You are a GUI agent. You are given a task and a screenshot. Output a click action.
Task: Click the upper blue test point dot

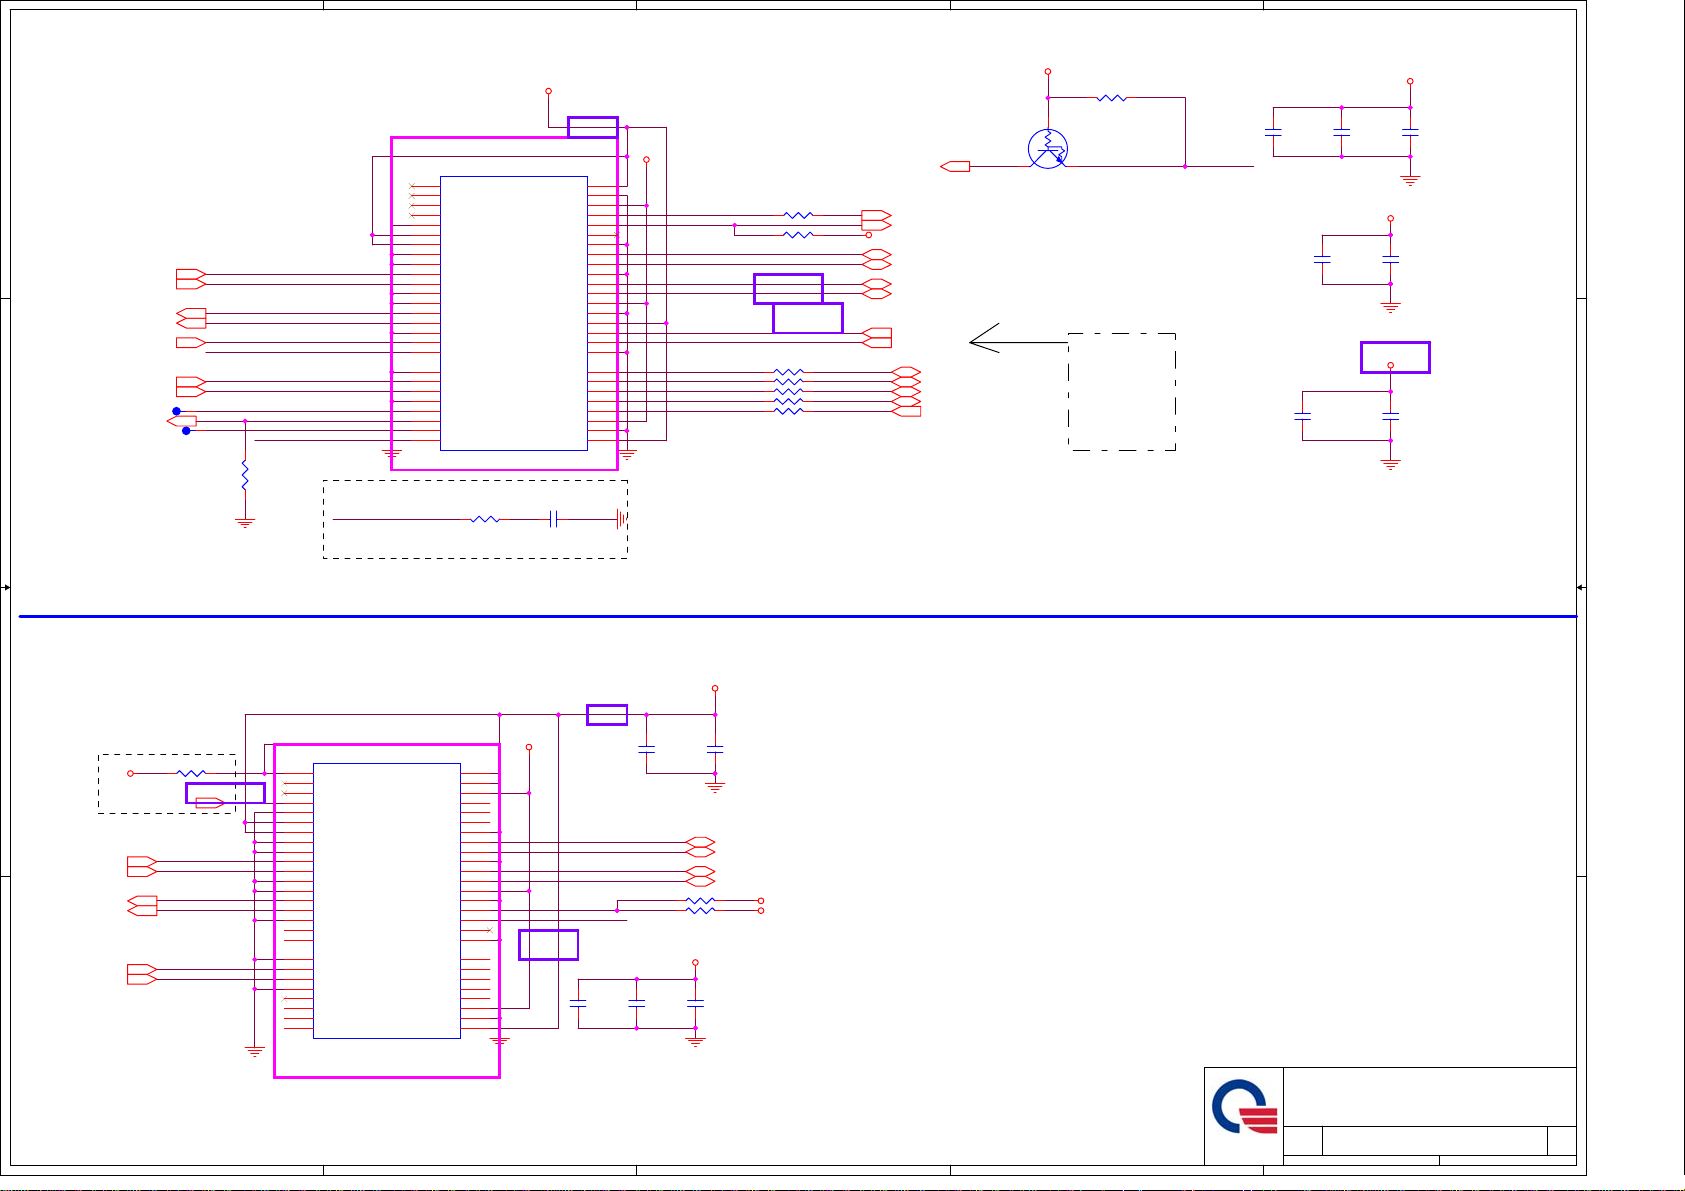176,411
